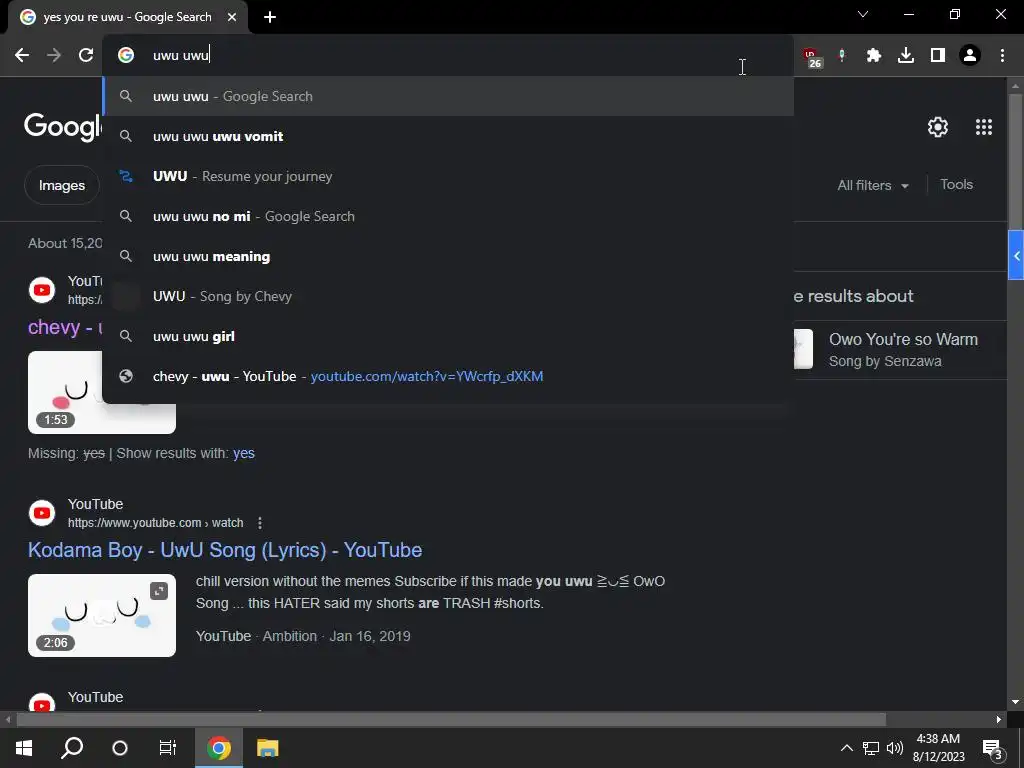Click the scroll down arrow of vertical scrollbar
Image resolution: width=1024 pixels, height=768 pixels.
pyautogui.click(x=1015, y=702)
